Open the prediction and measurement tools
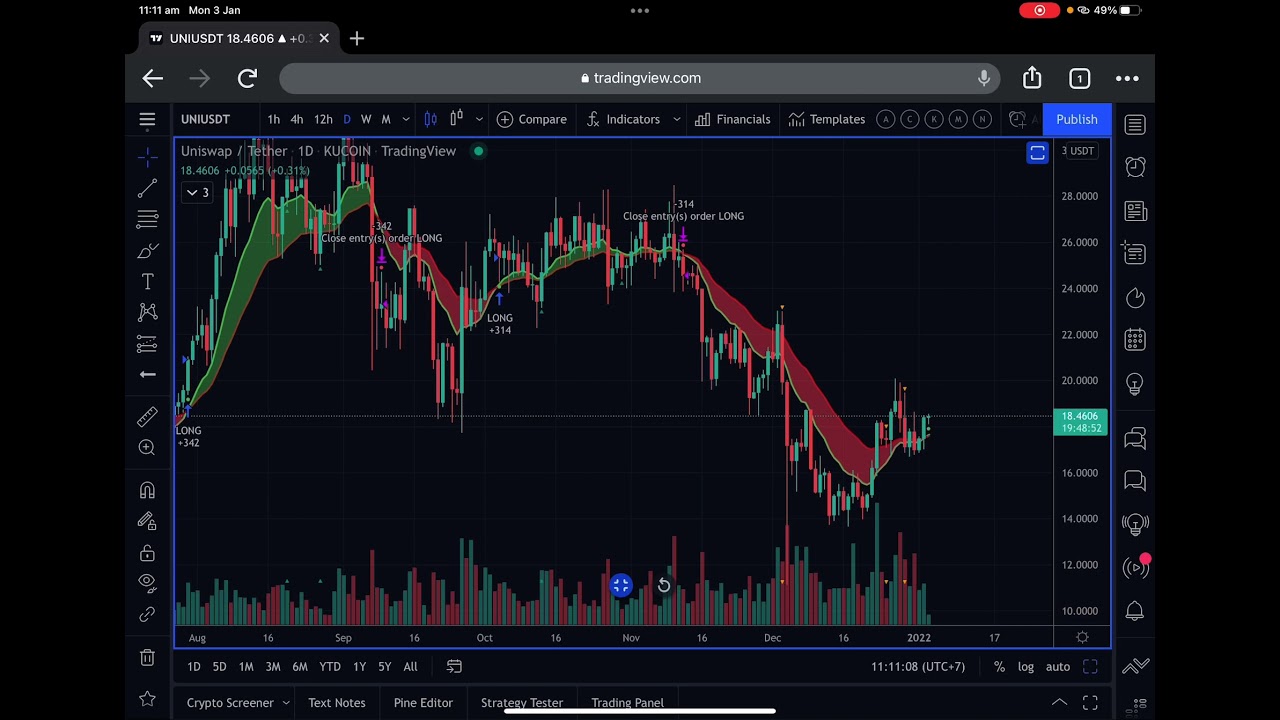This screenshot has height=720, width=1280. pos(147,344)
